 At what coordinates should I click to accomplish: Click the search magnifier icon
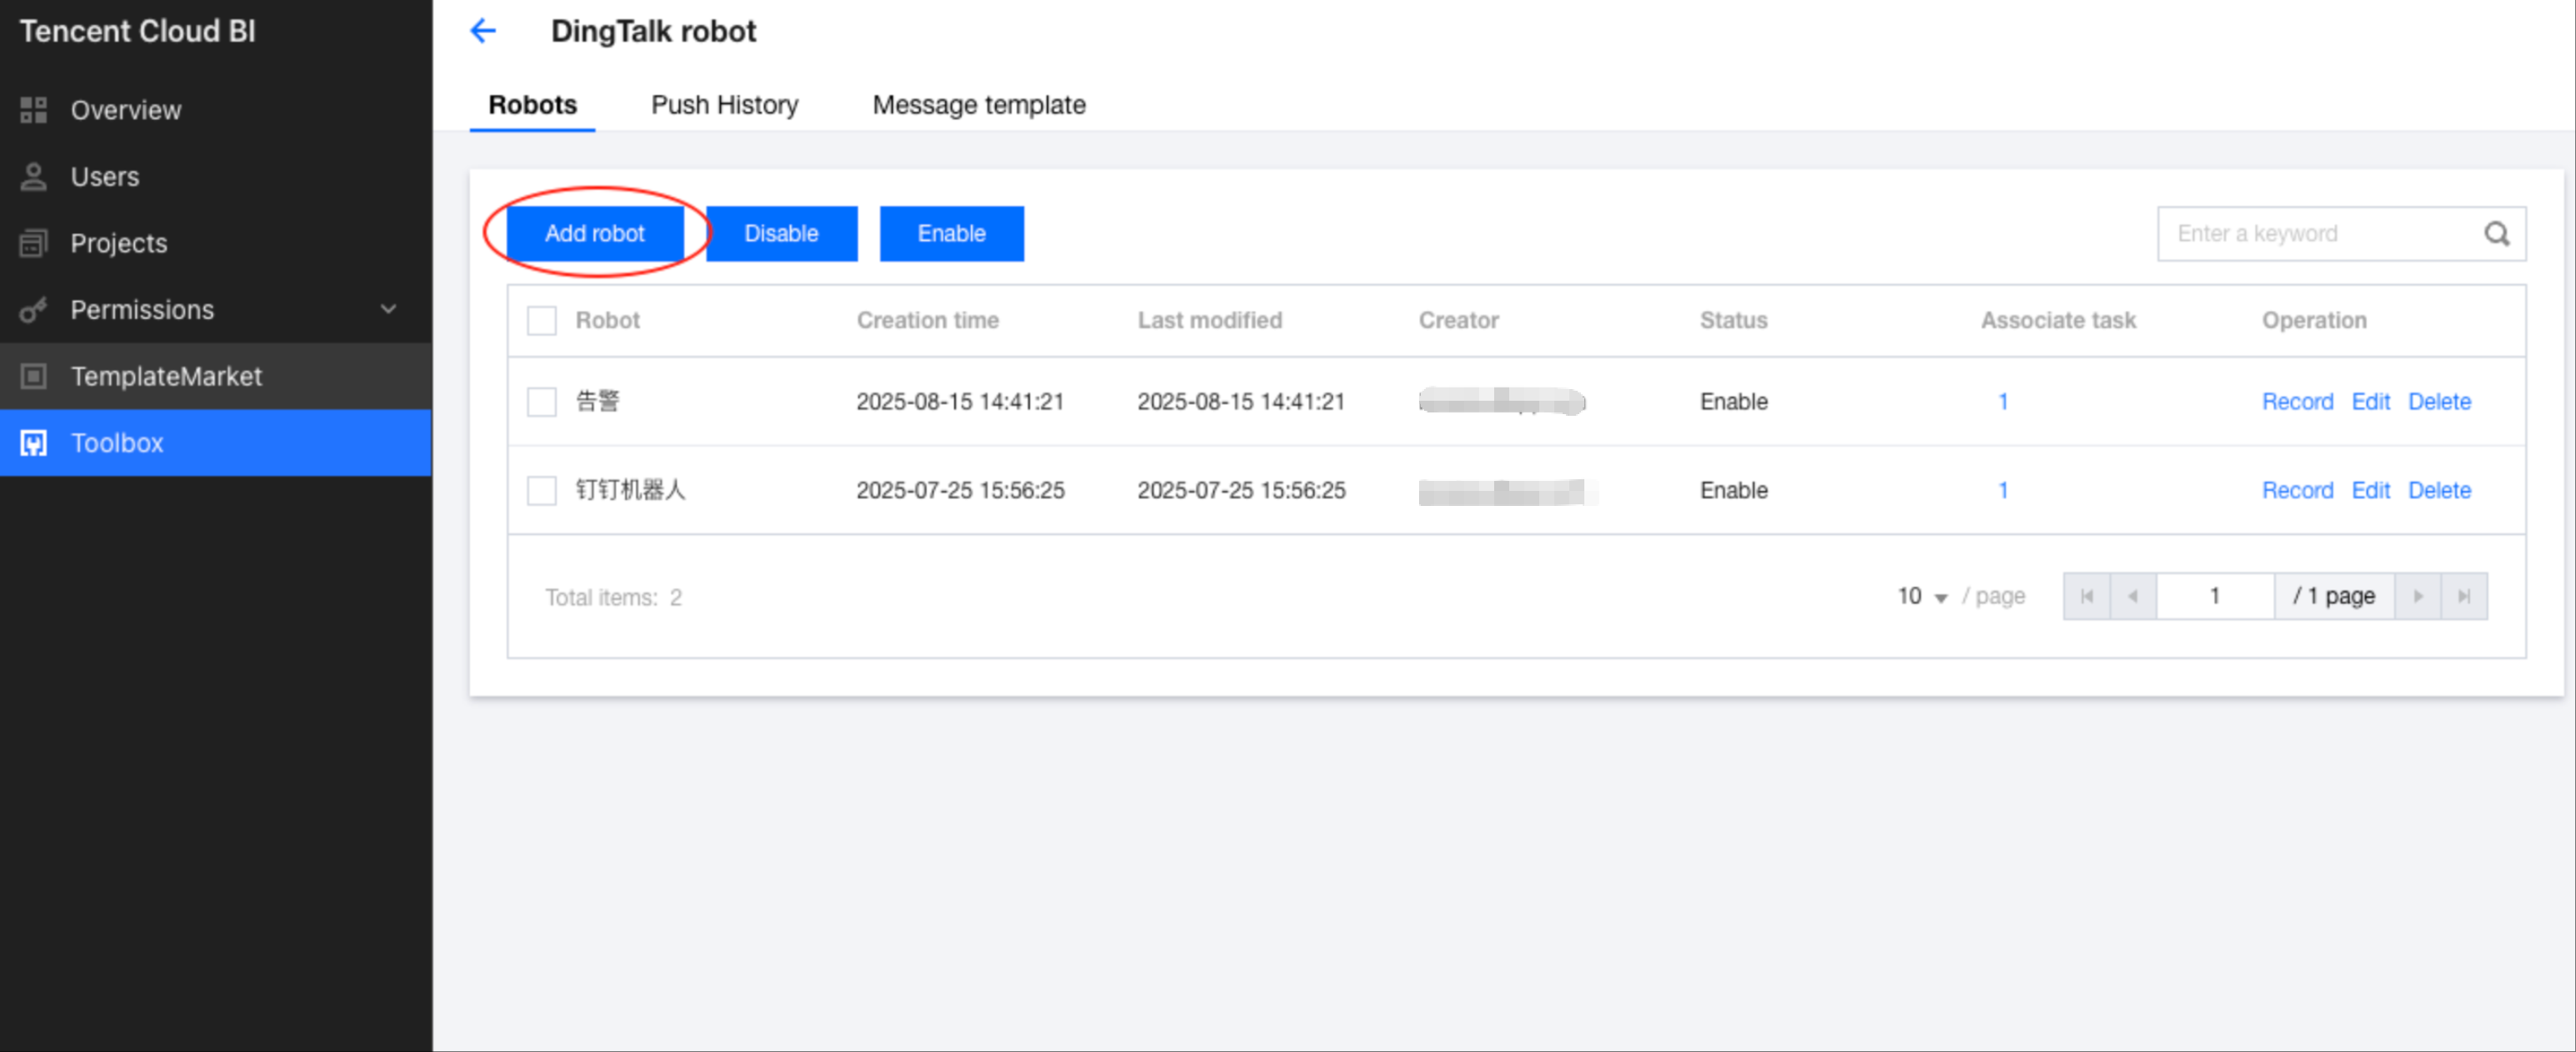(x=2496, y=234)
